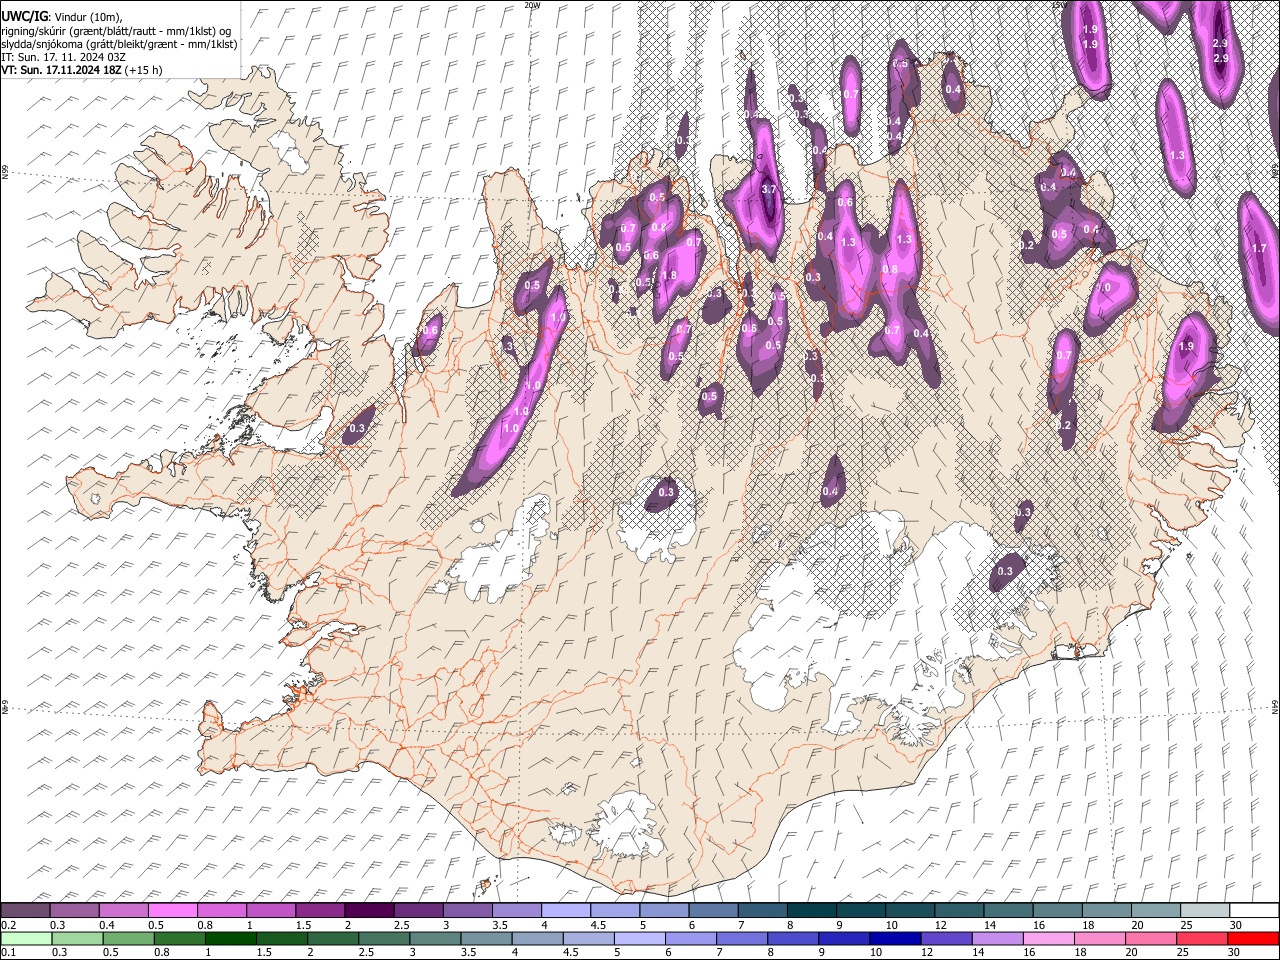Click the grey-green 3 swatch in the bottom legend row
1280x960 pixels.
pos(435,938)
